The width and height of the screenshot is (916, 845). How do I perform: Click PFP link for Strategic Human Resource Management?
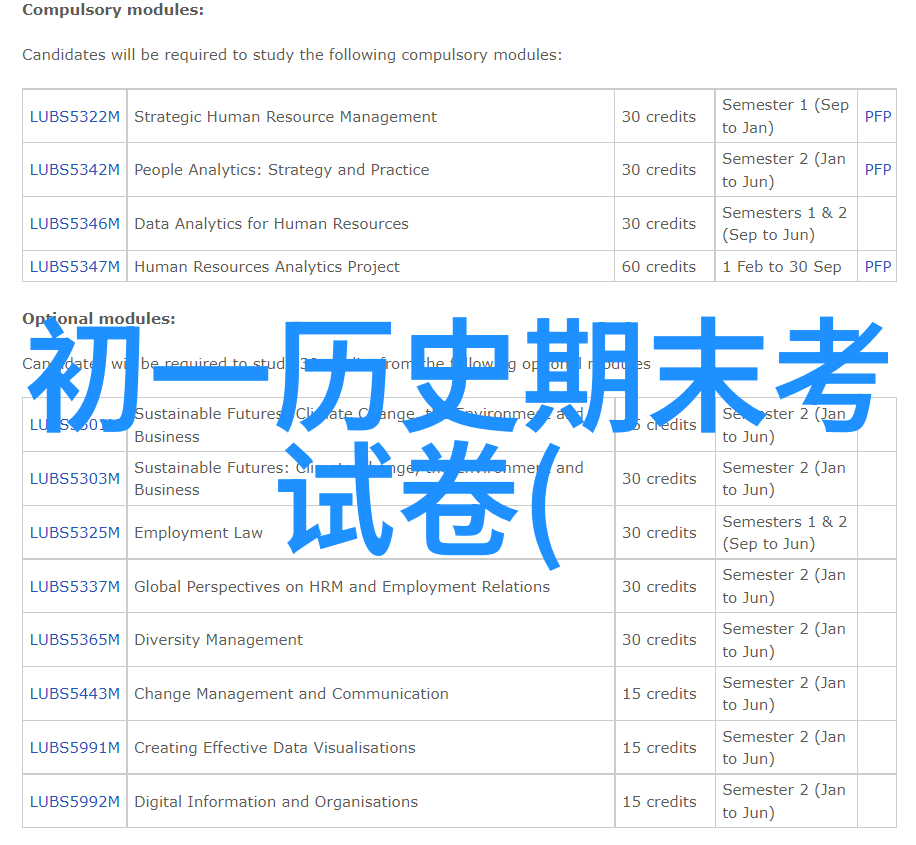pos(877,117)
